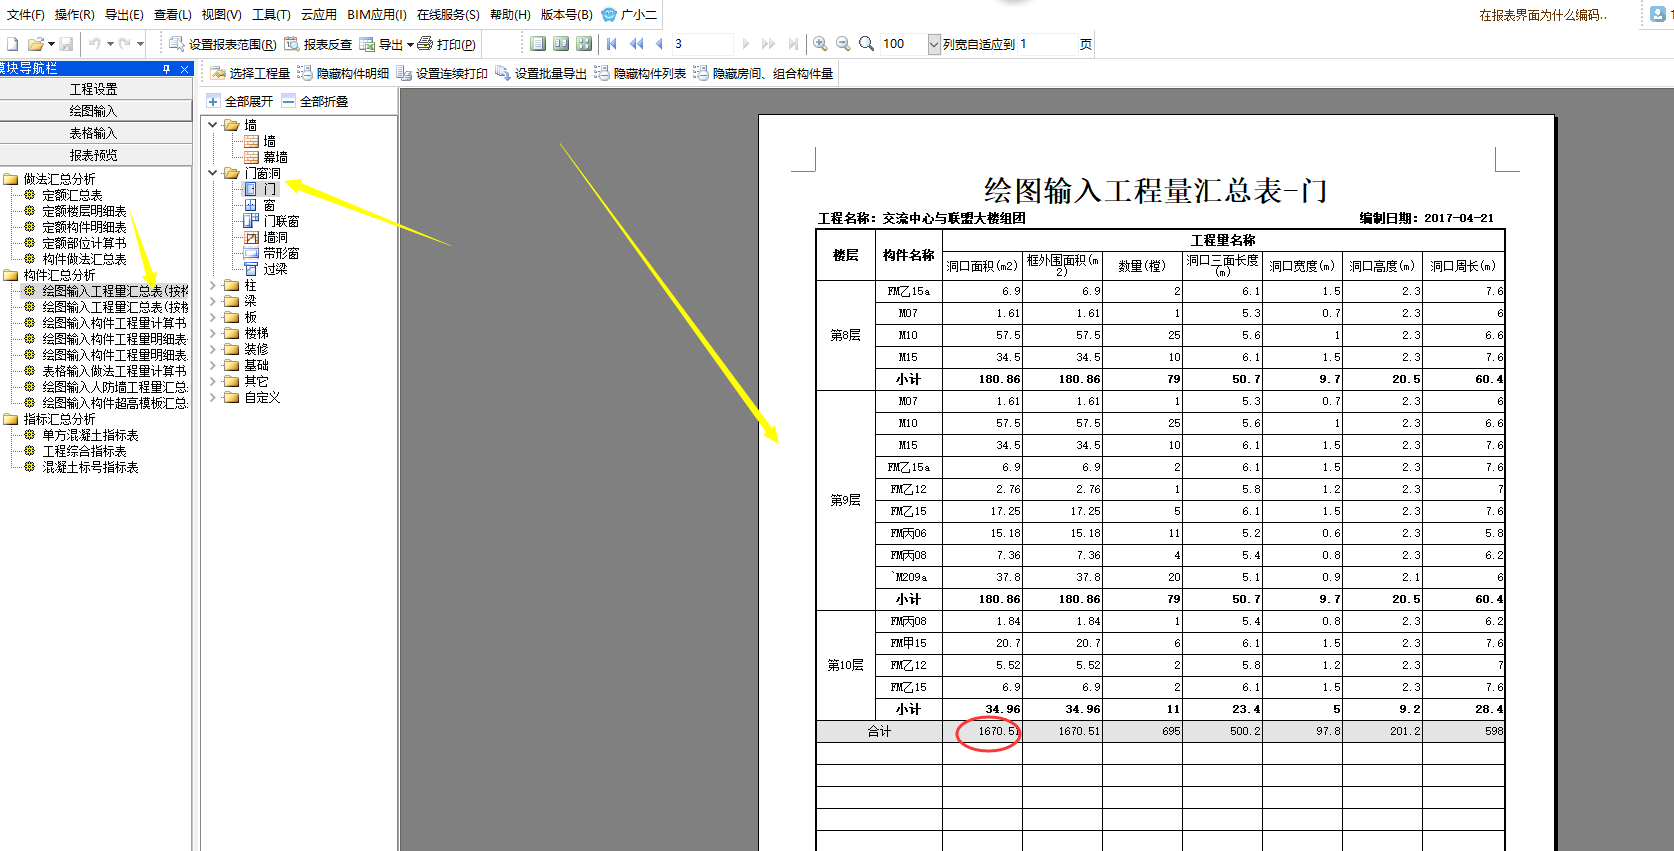Open the export dropdown arrow

click(x=410, y=44)
